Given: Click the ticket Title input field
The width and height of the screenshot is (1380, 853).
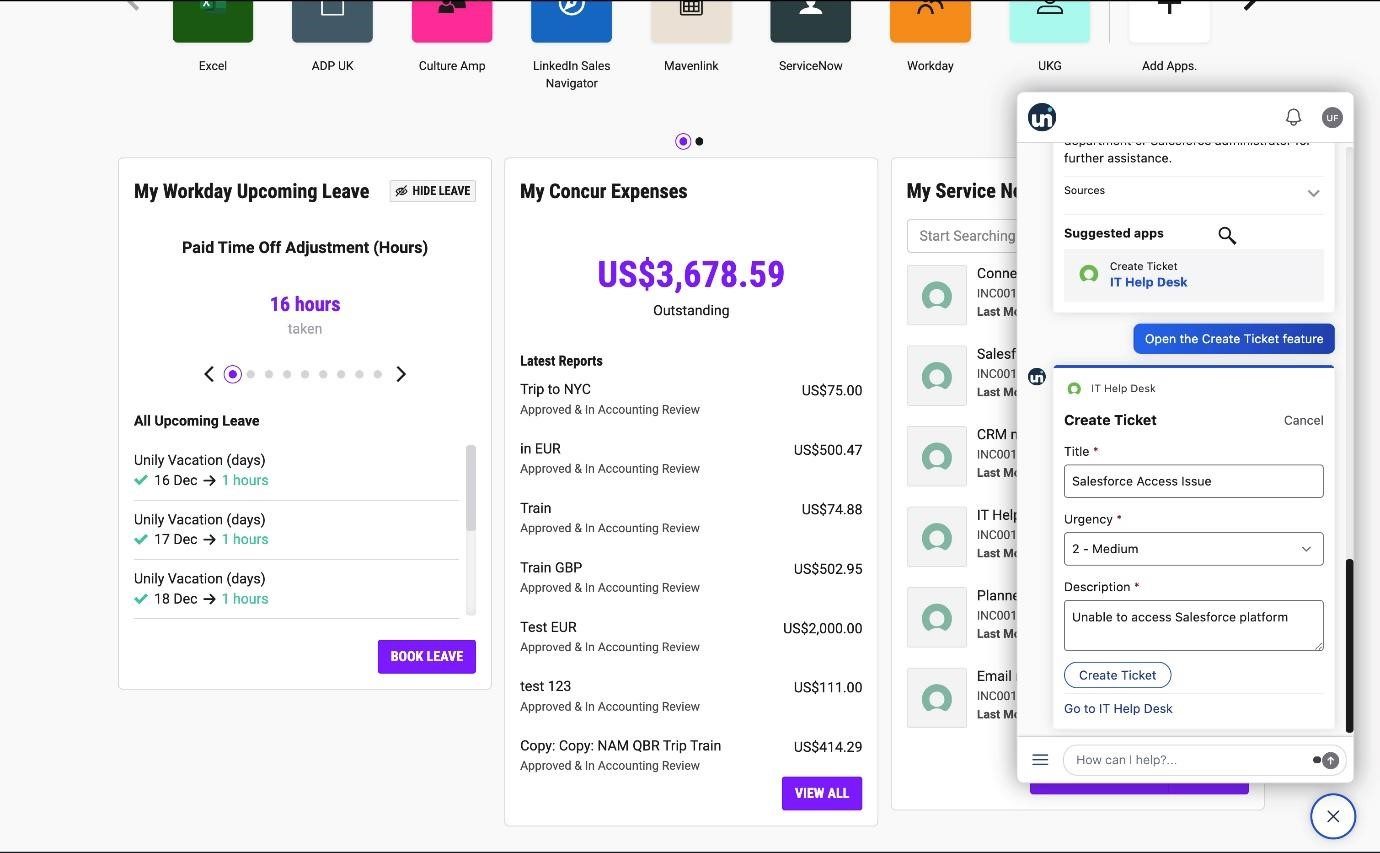Looking at the screenshot, I should point(1193,481).
